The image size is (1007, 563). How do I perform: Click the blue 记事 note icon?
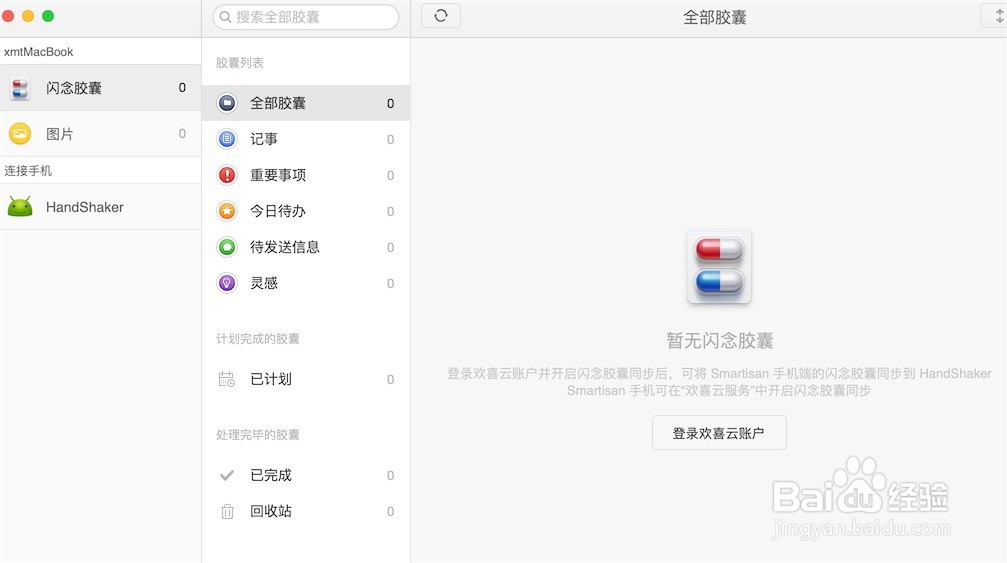(227, 139)
